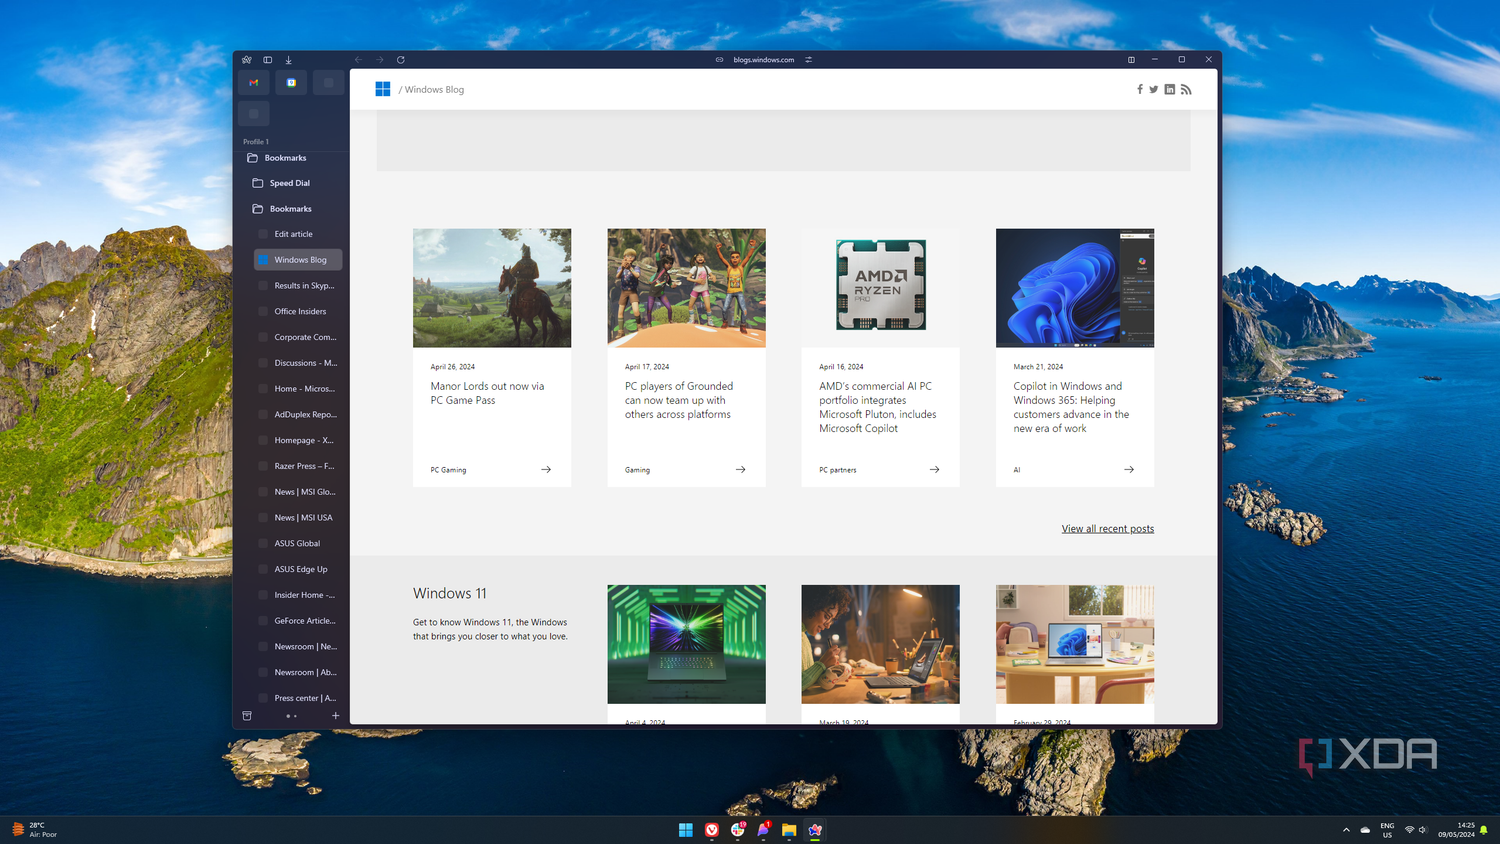Show hidden system tray icons chevron
1500x844 pixels.
coord(1346,830)
